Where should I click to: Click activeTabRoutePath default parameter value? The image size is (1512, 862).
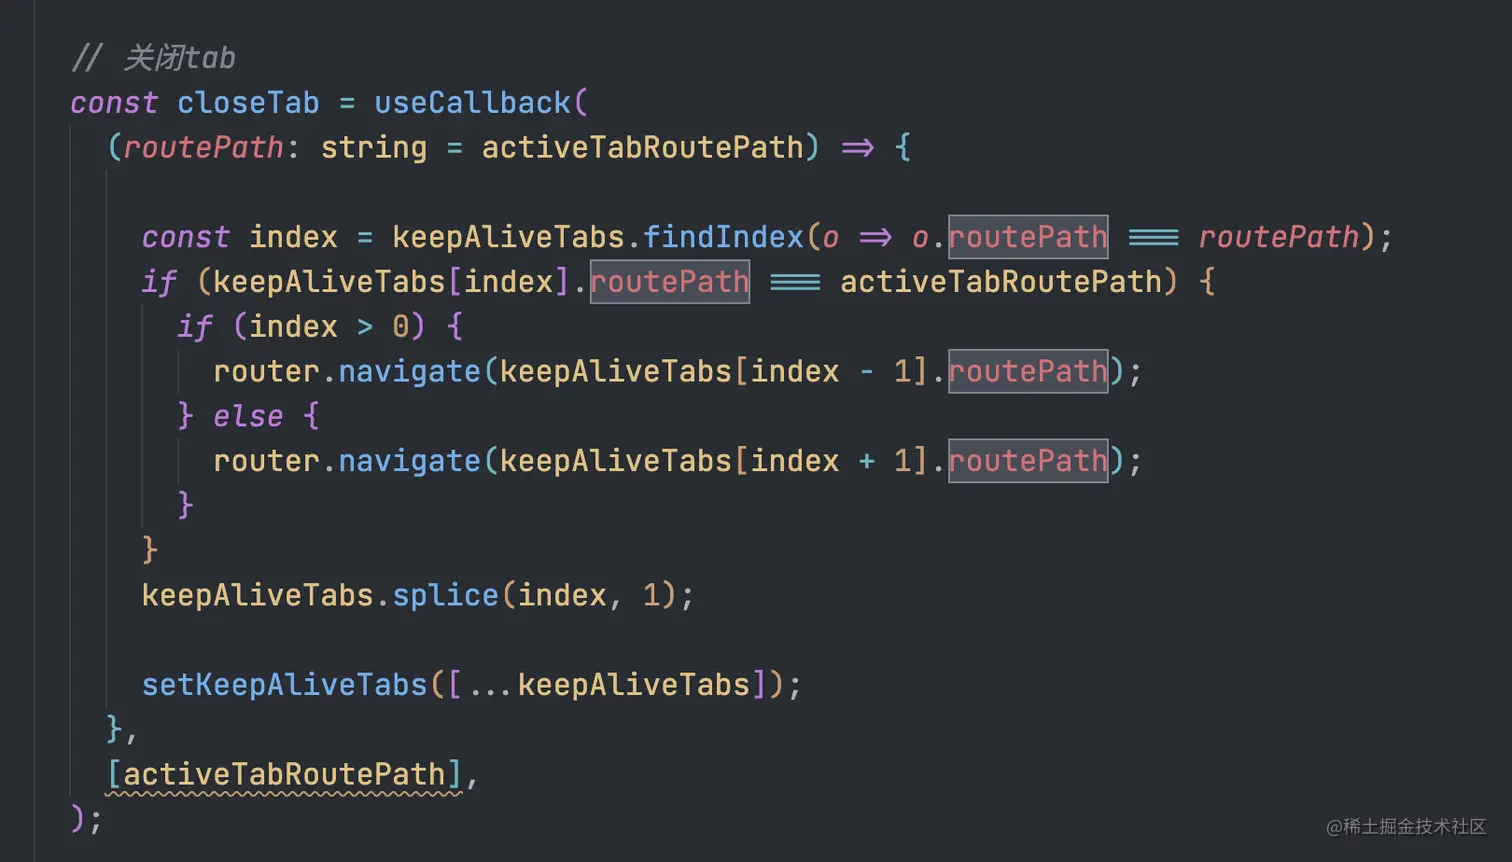(x=643, y=148)
